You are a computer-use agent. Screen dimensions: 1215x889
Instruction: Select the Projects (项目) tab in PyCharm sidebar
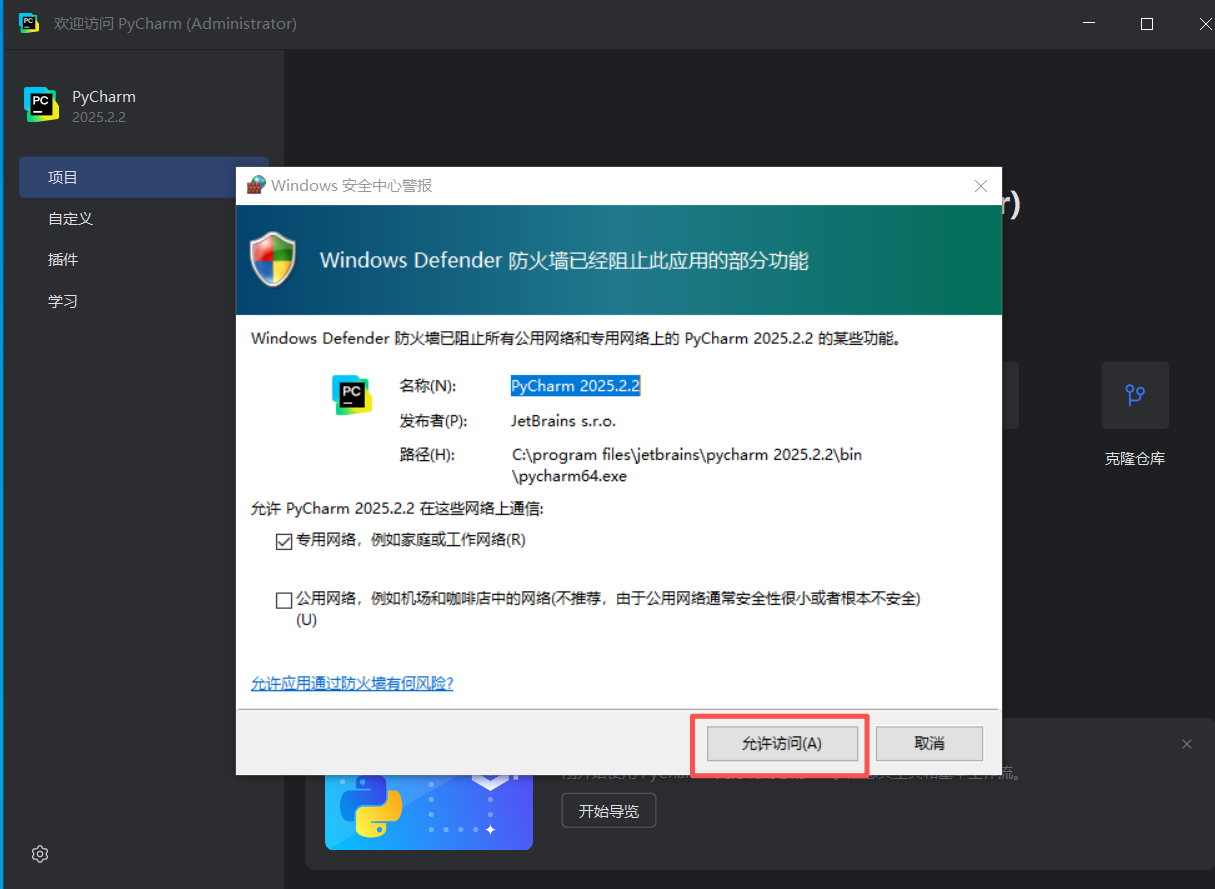point(144,177)
